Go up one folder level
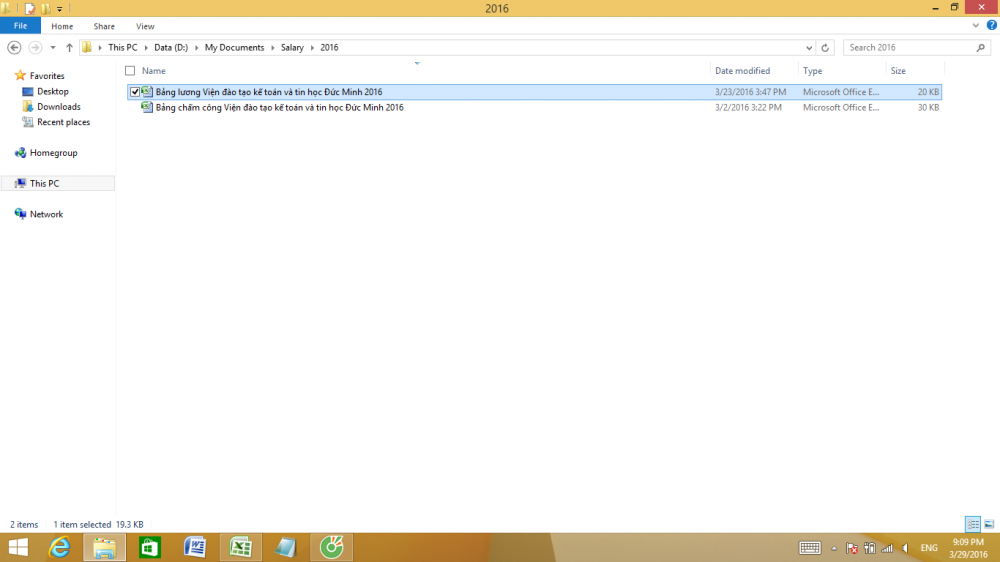 pyautogui.click(x=69, y=47)
